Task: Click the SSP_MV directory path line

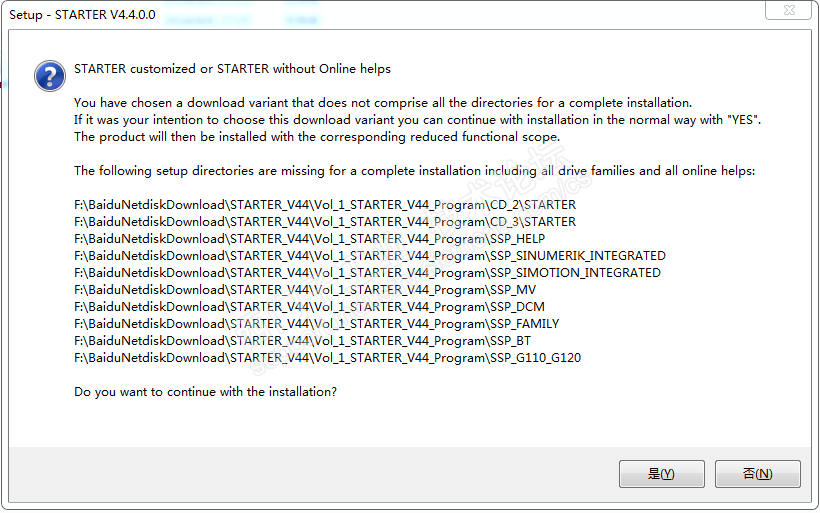Action: [305, 290]
